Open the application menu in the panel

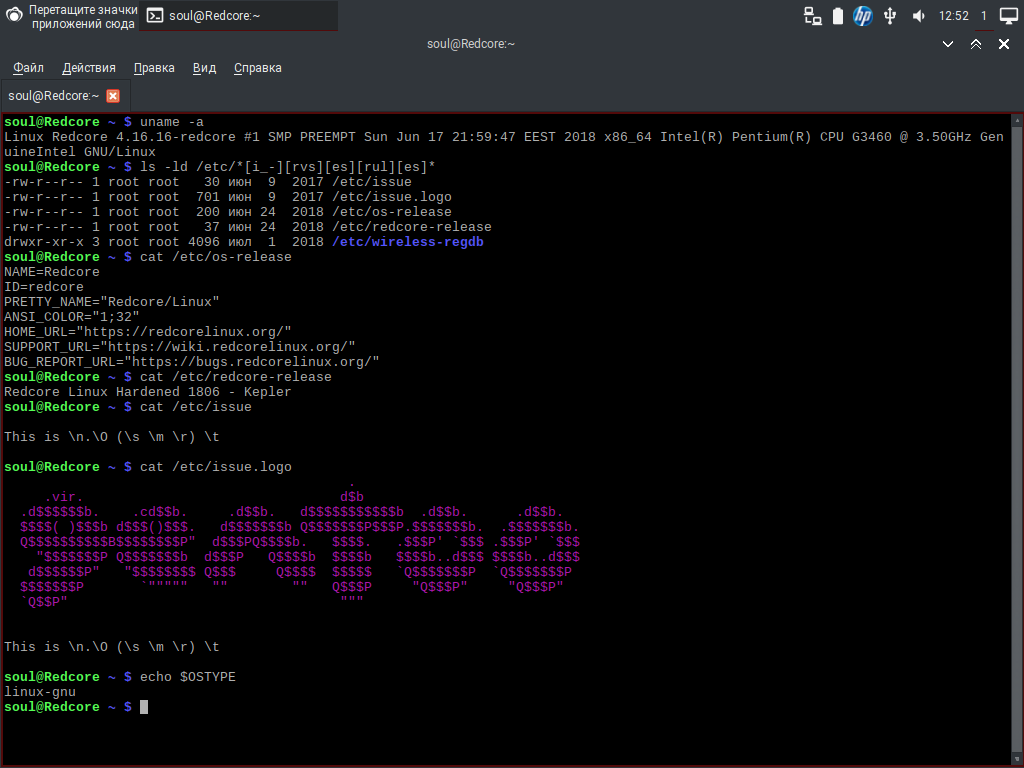point(14,15)
